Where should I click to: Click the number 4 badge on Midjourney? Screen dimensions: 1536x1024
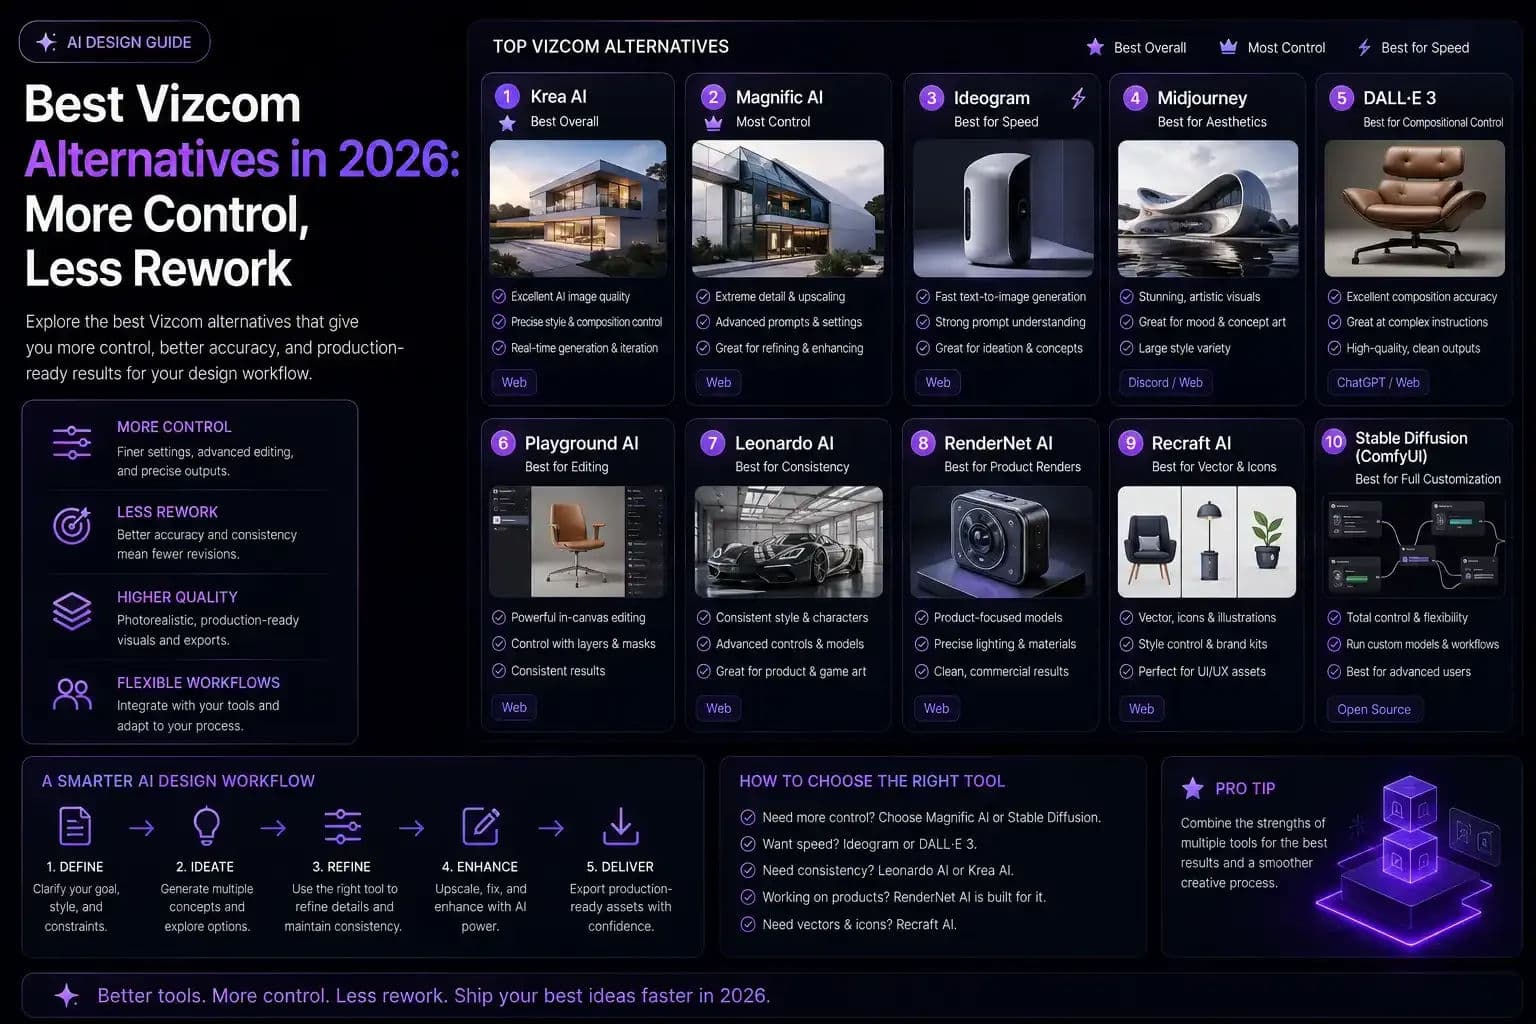pos(1134,98)
